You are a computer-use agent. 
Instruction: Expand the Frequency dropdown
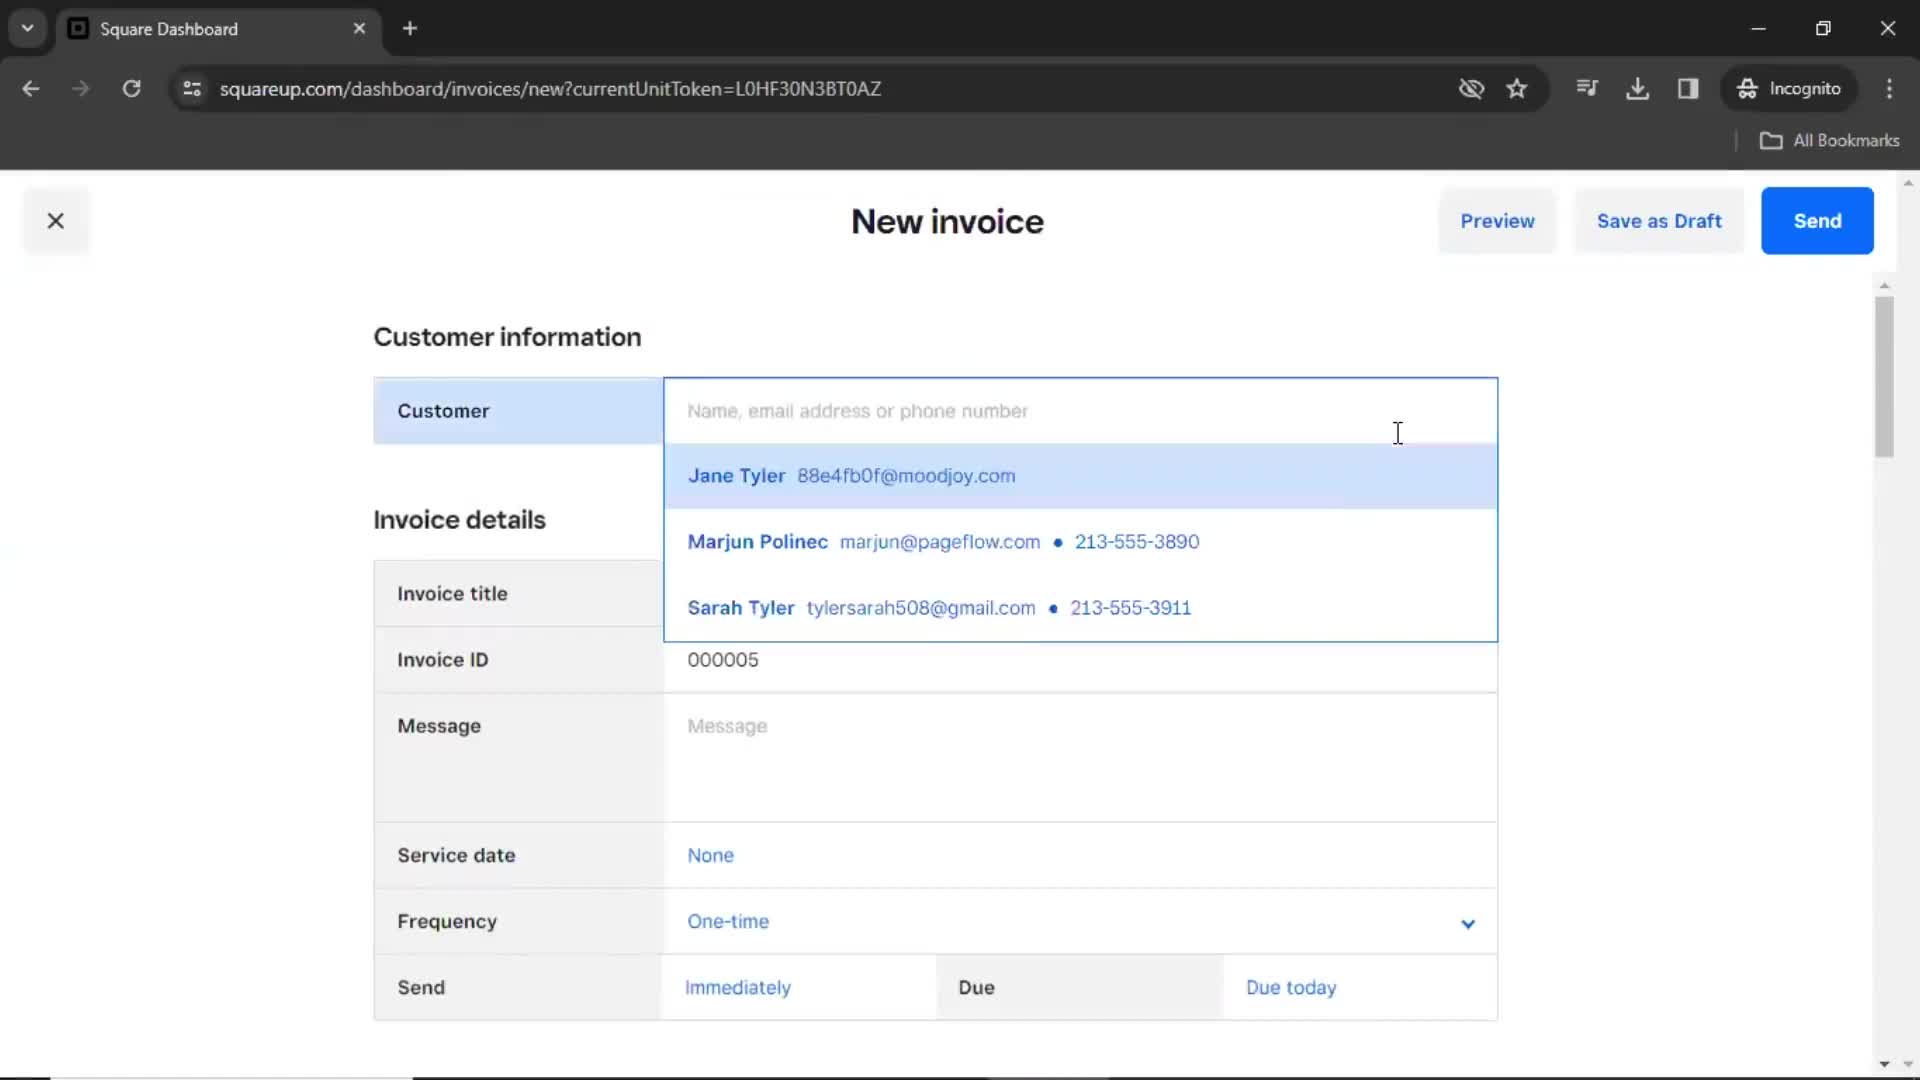coord(1468,920)
